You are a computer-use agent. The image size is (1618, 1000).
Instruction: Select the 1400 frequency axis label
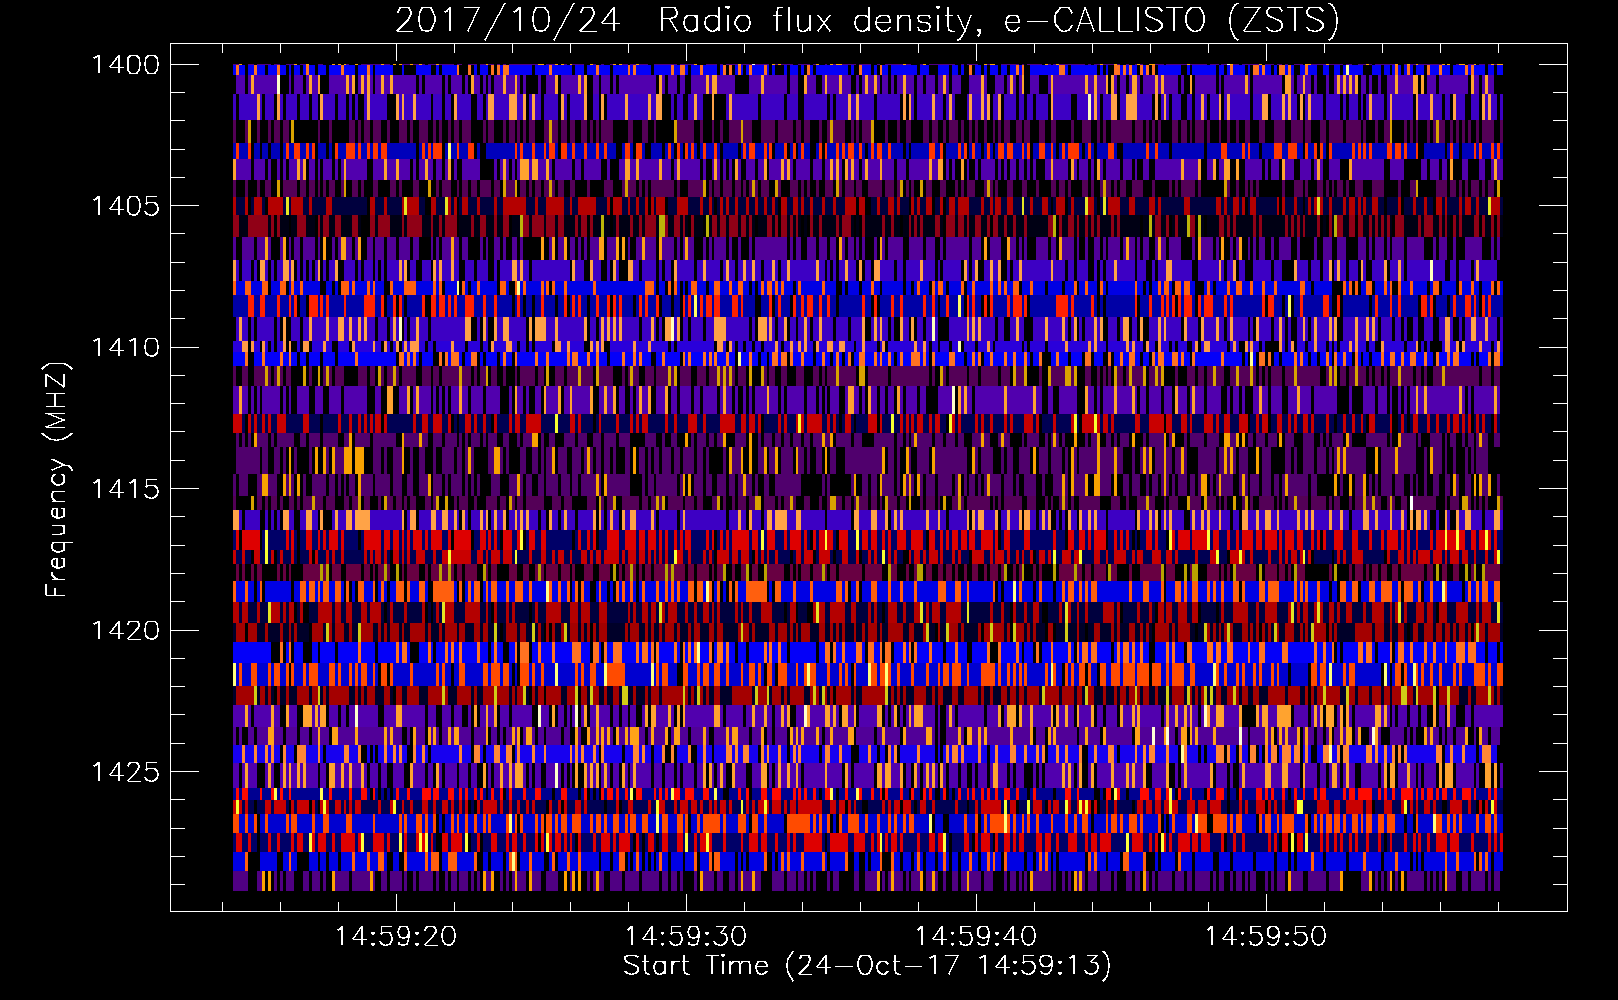point(125,65)
